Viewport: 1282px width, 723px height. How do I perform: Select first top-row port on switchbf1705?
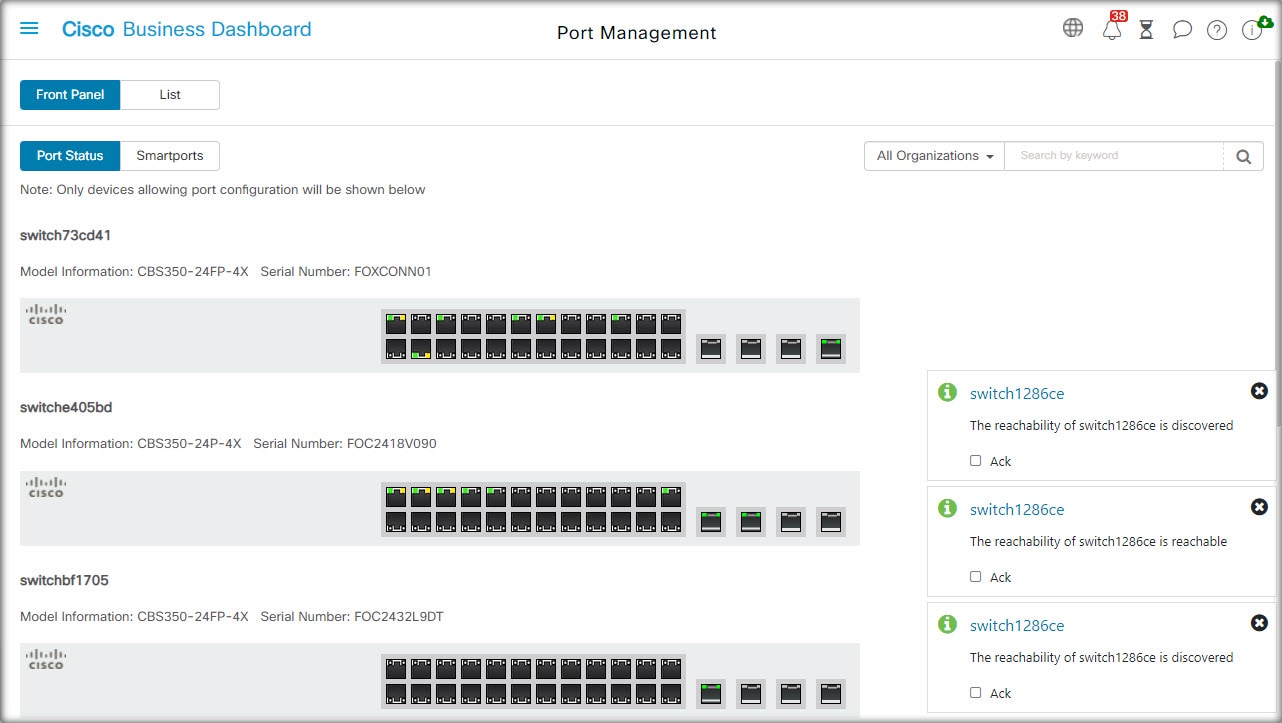396,668
